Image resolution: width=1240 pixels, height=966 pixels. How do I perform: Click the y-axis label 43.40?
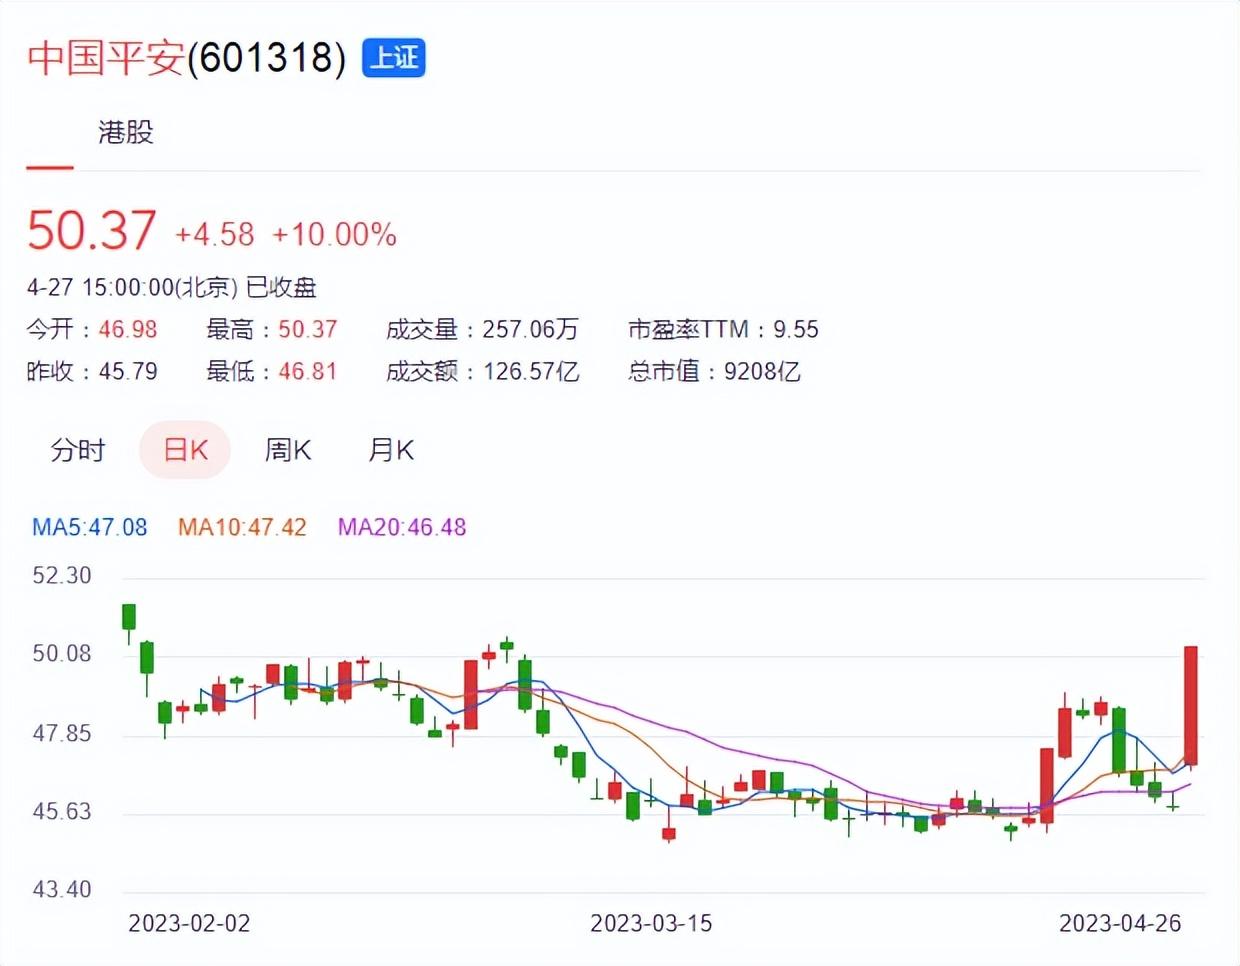(x=62, y=890)
